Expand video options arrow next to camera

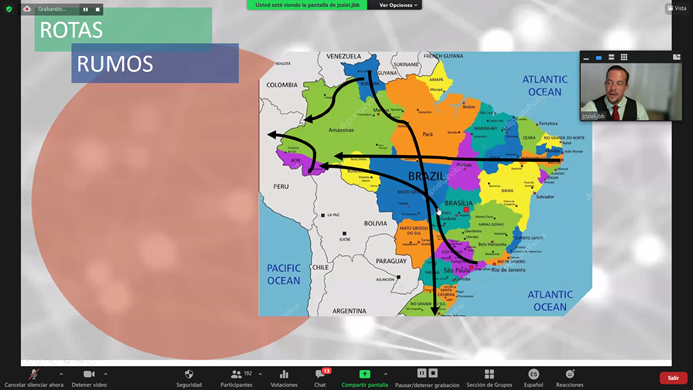(106, 374)
